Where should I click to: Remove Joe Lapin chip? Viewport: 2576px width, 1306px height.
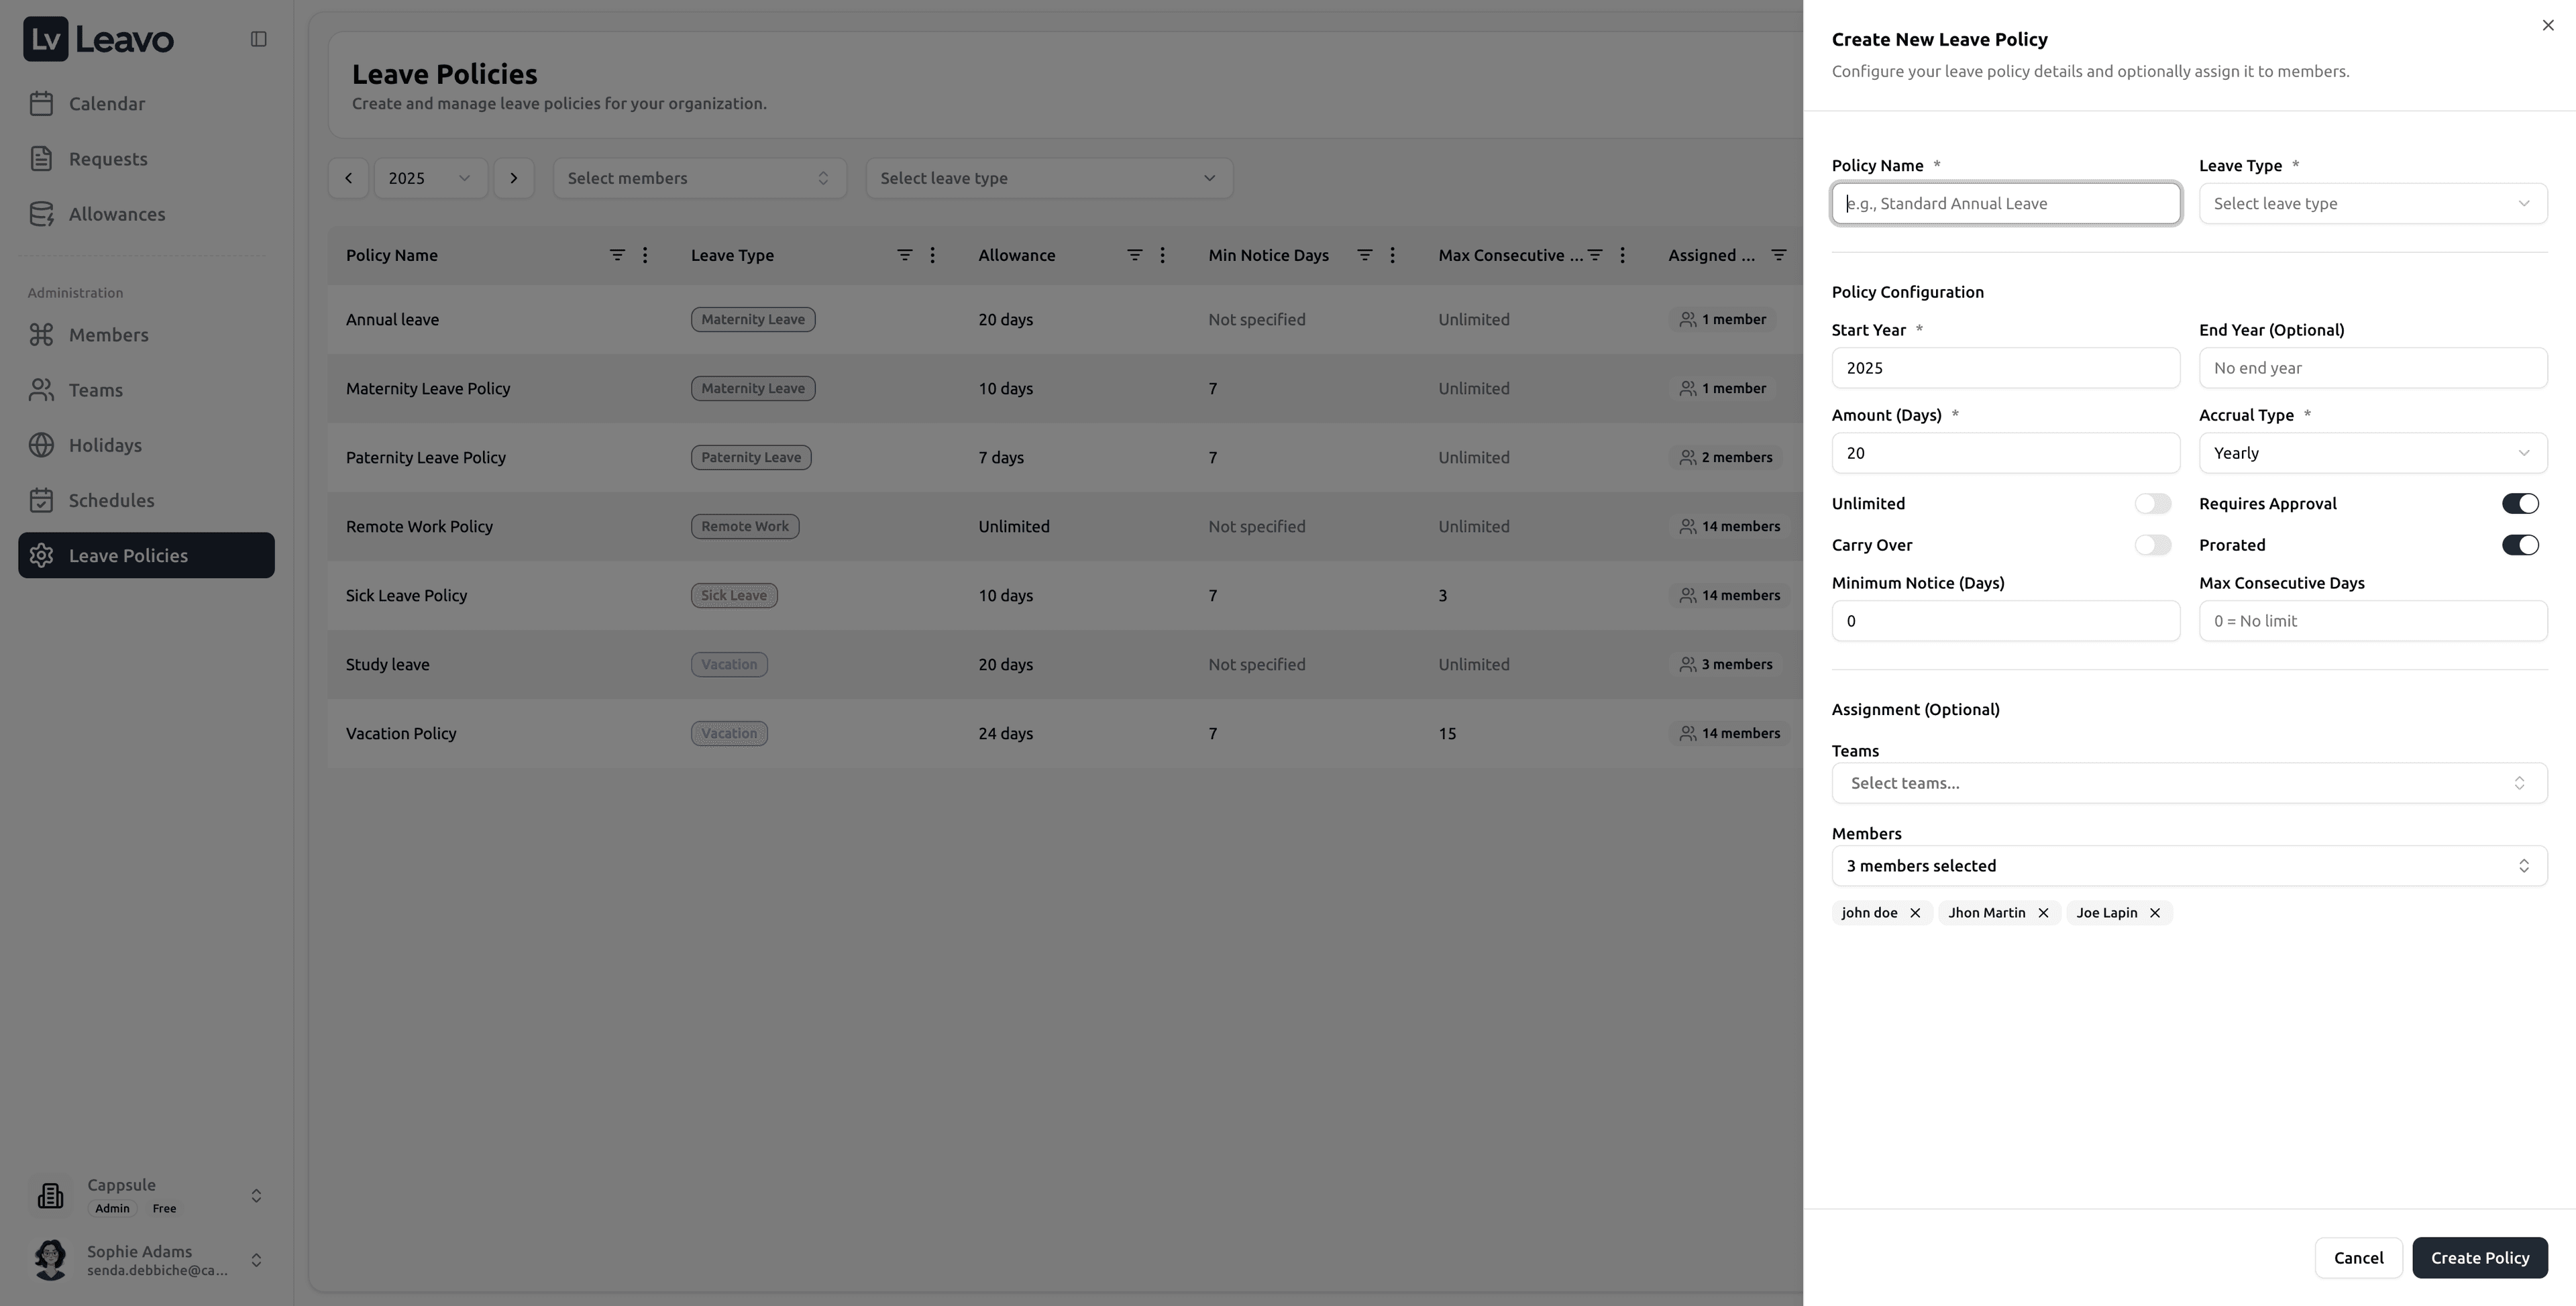coord(2155,913)
